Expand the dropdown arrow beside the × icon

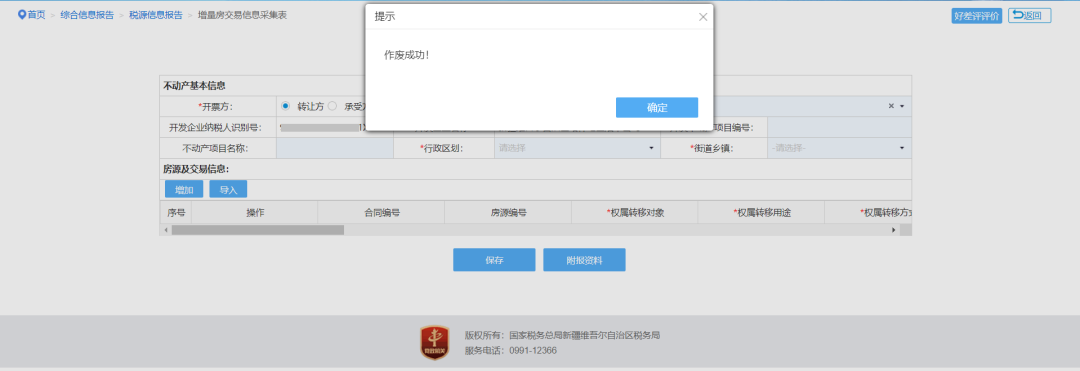902,107
